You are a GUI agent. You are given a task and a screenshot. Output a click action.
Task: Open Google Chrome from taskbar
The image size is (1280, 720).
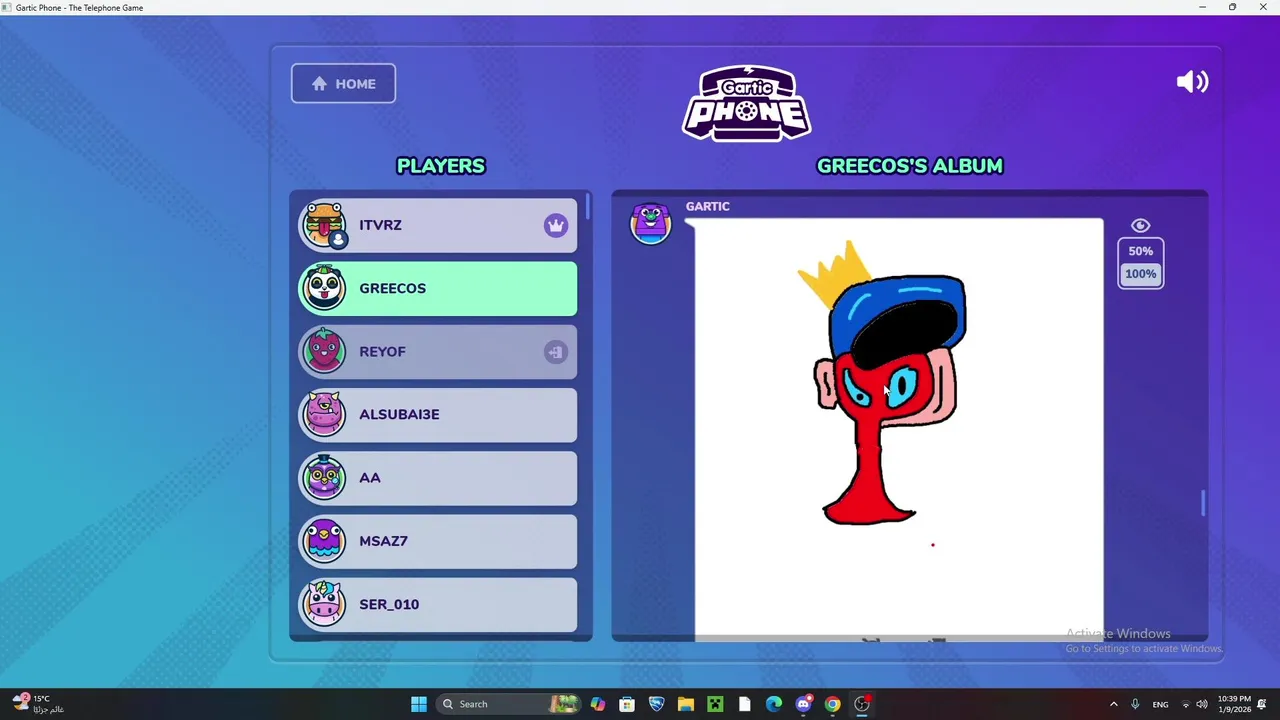click(x=832, y=704)
